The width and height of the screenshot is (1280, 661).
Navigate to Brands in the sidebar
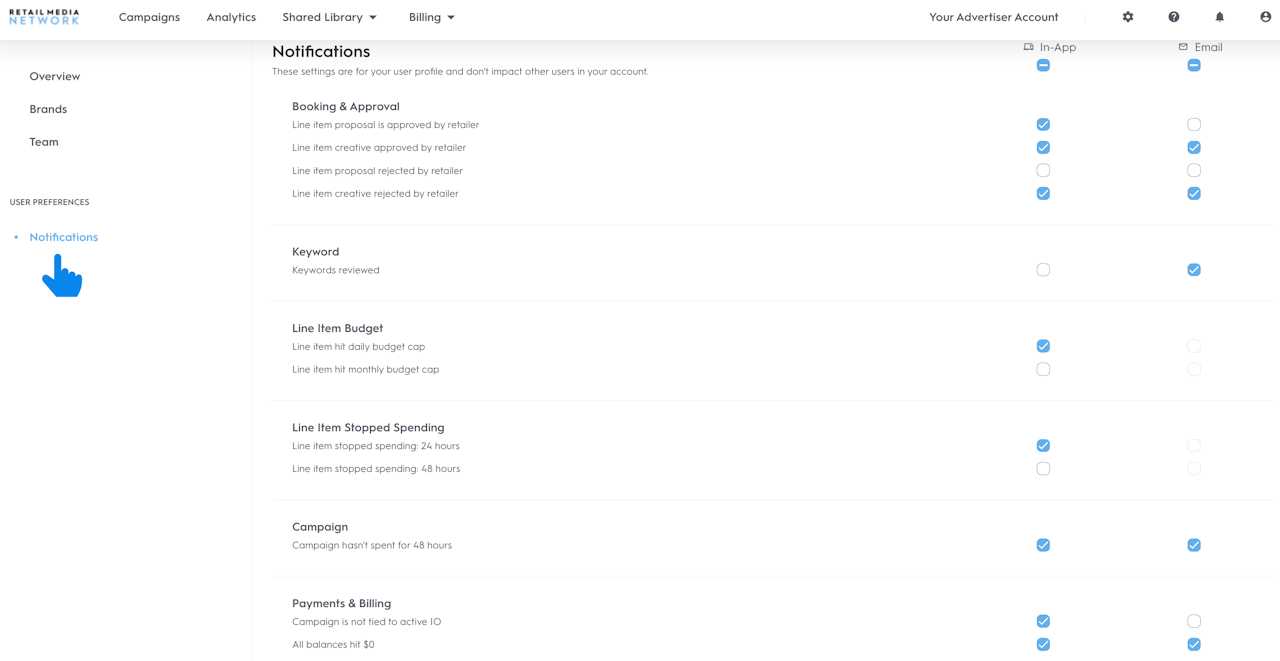tap(48, 109)
